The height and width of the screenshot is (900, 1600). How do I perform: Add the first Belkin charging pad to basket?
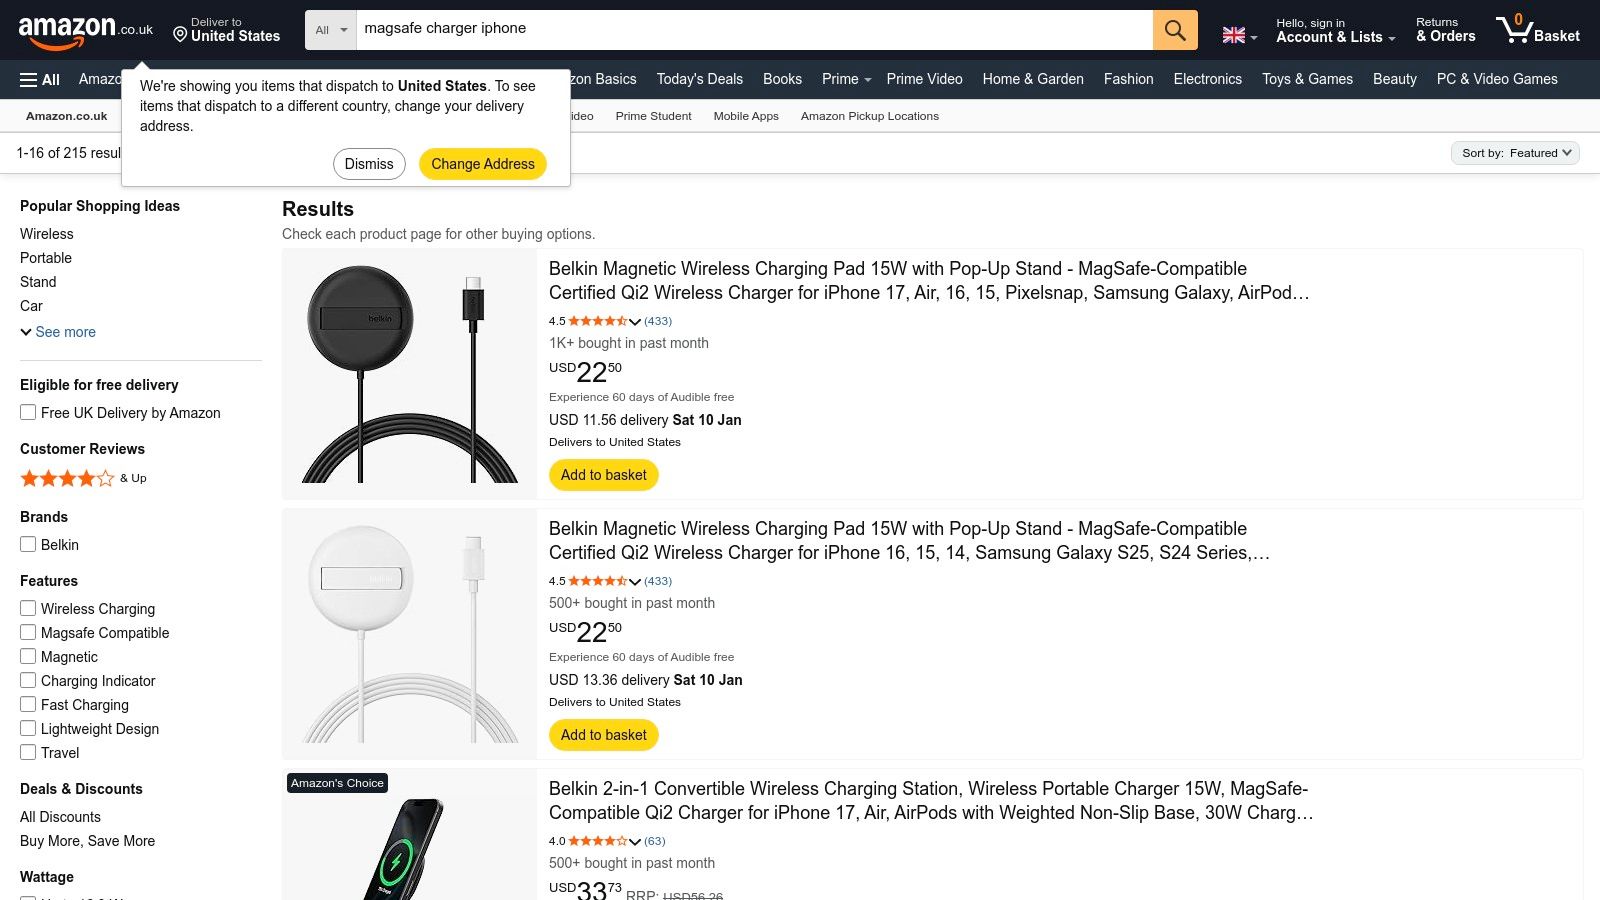(603, 474)
